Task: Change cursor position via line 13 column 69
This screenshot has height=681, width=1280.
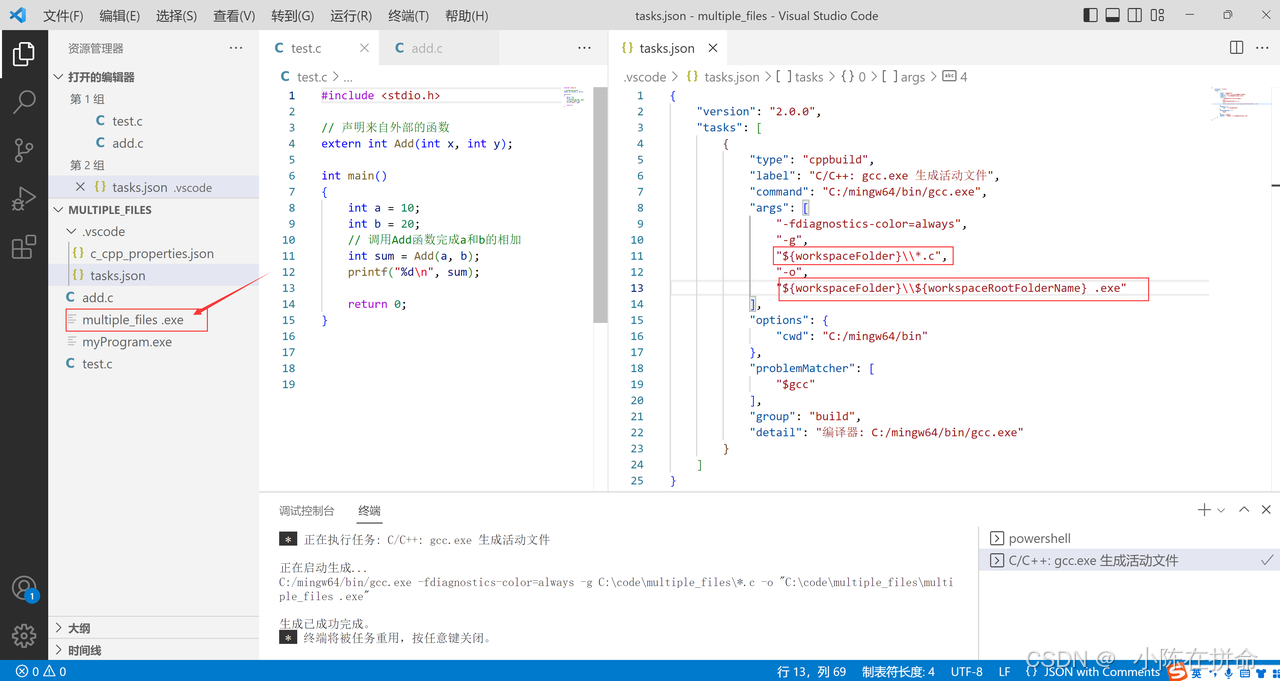Action: coord(811,672)
